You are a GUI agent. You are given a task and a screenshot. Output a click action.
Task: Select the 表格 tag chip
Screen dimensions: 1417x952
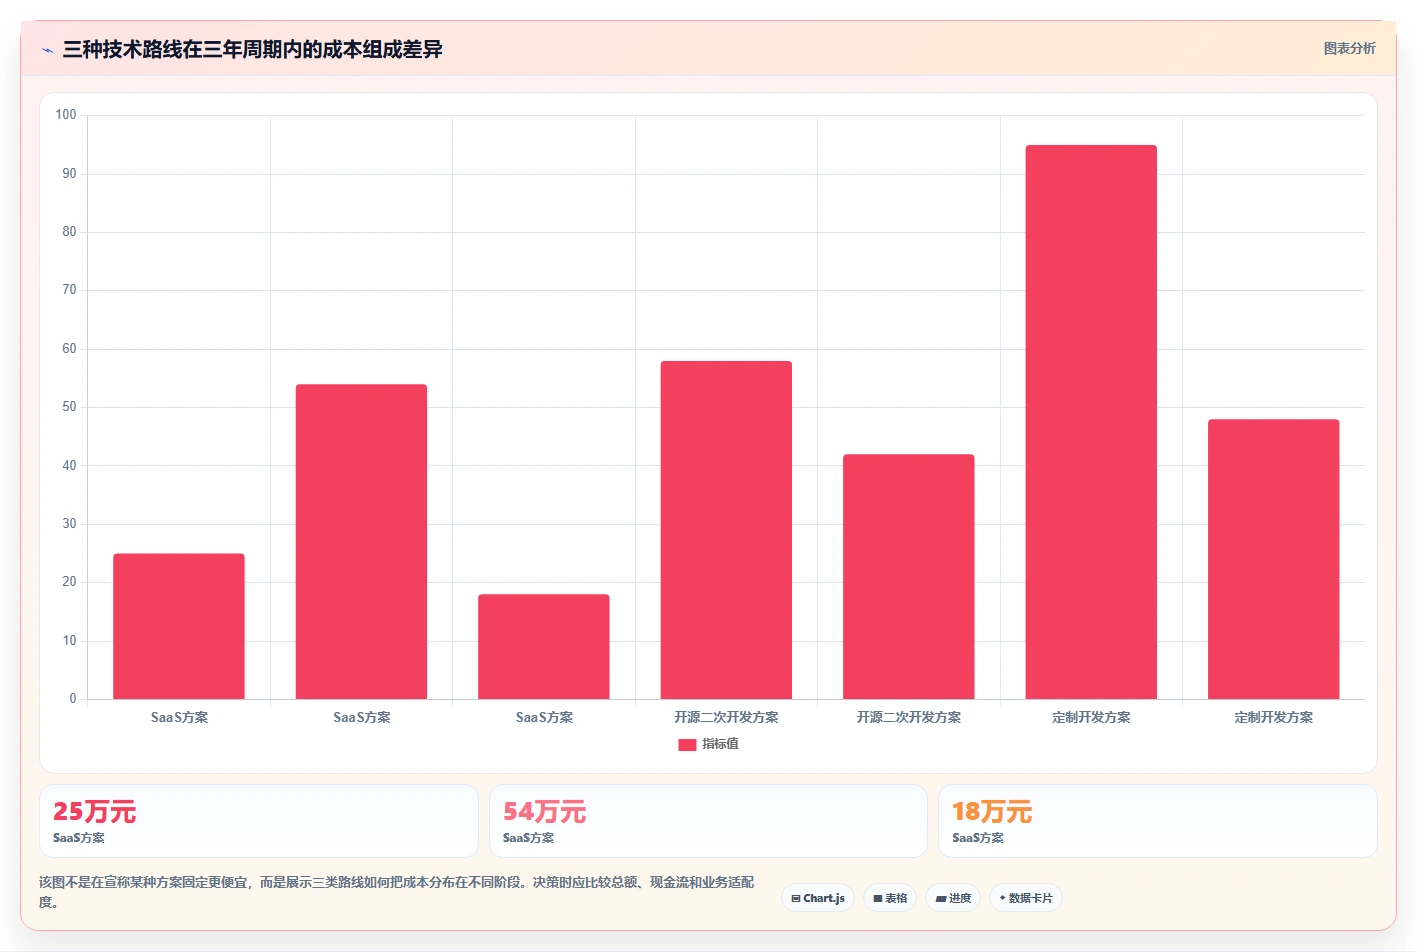(x=890, y=898)
